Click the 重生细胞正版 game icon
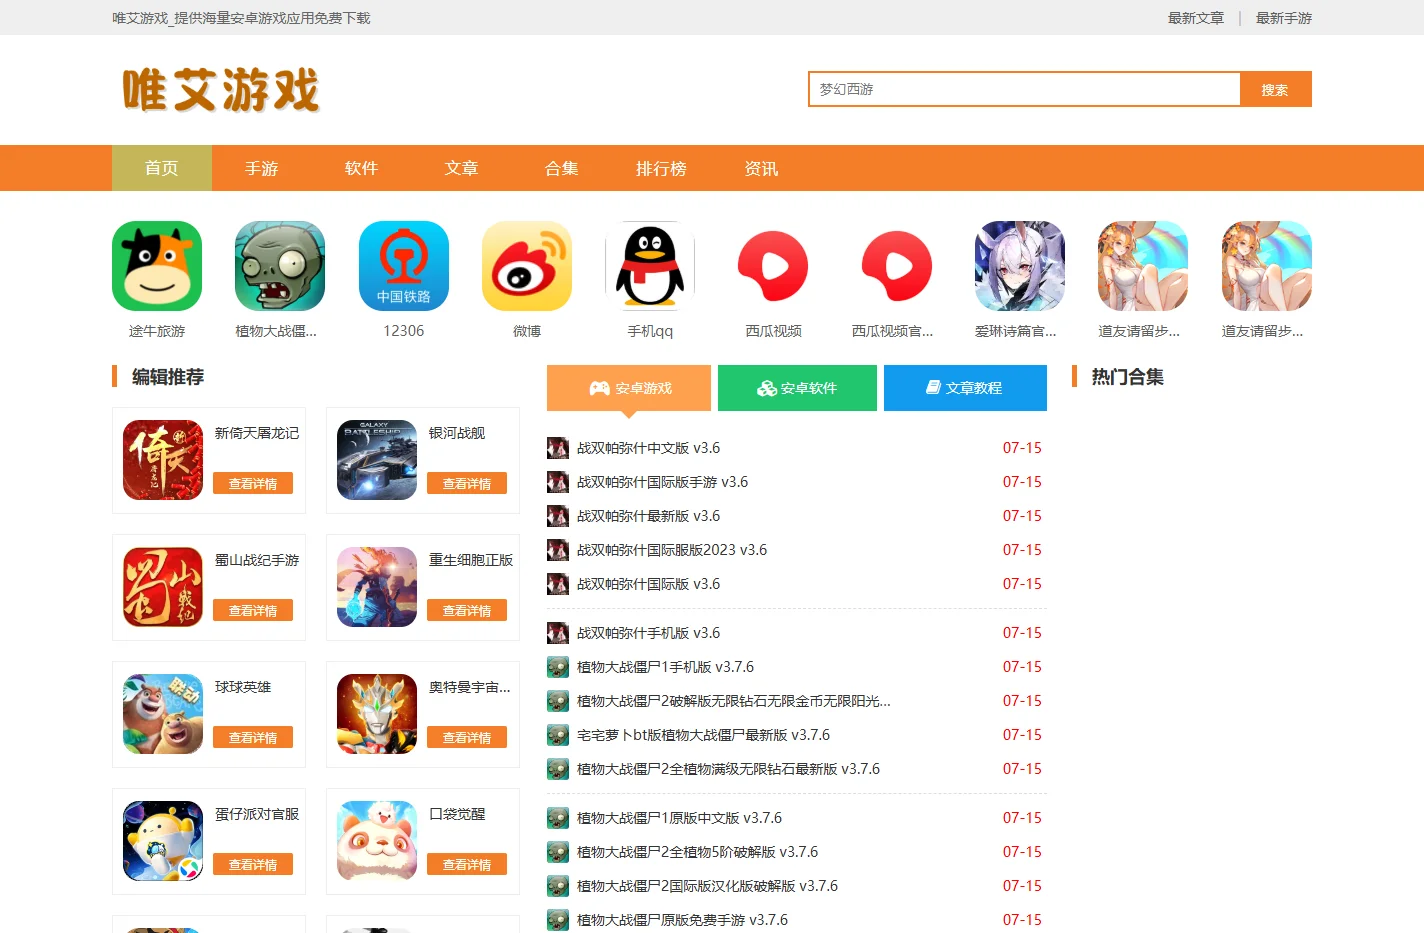Viewport: 1424px width, 933px height. coord(377,587)
